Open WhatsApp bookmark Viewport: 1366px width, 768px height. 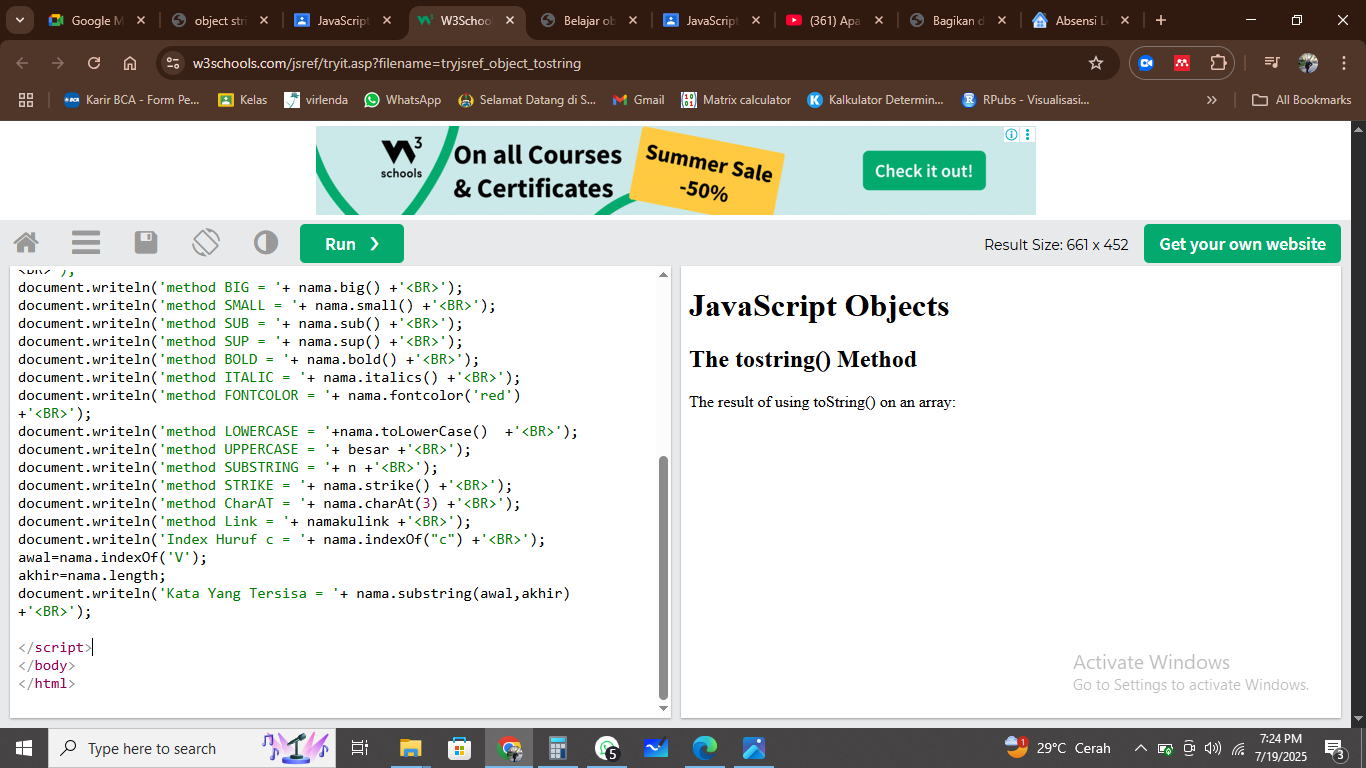coord(403,99)
